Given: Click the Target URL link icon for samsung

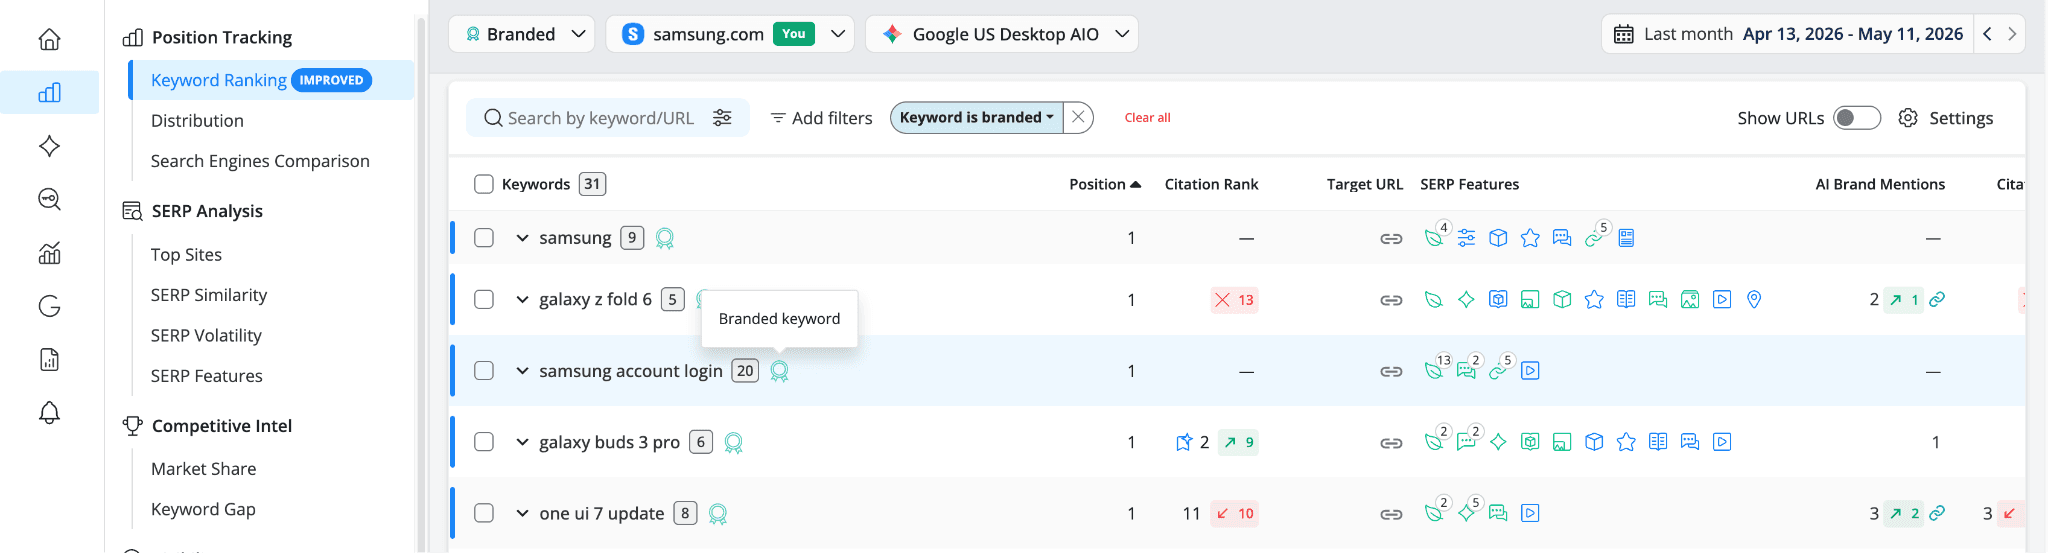Looking at the screenshot, I should (1391, 239).
